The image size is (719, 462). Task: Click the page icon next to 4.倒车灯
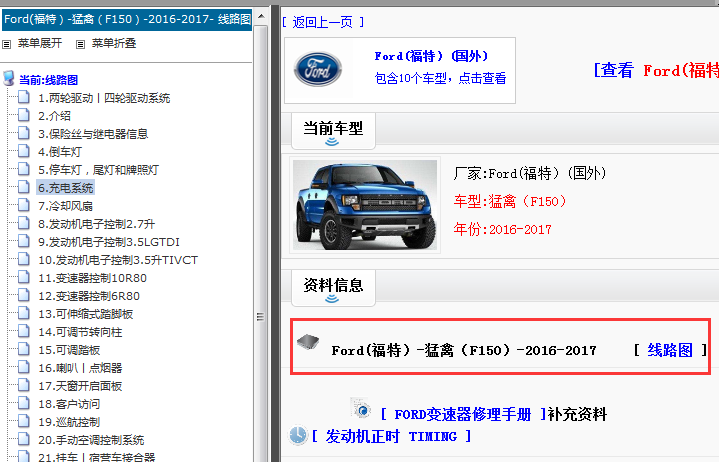(x=24, y=151)
